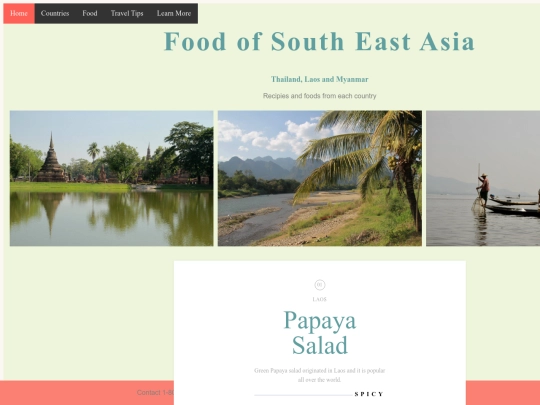Open the temple and pond photo

tap(112, 178)
